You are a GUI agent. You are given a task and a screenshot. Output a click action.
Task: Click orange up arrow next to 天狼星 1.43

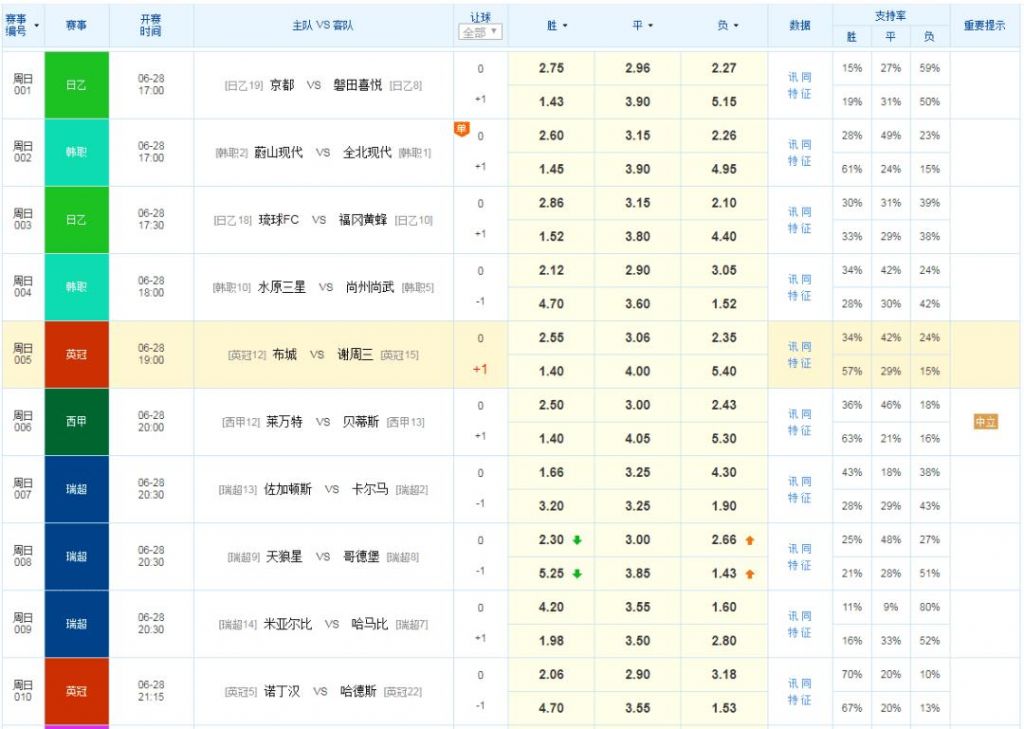coord(750,574)
